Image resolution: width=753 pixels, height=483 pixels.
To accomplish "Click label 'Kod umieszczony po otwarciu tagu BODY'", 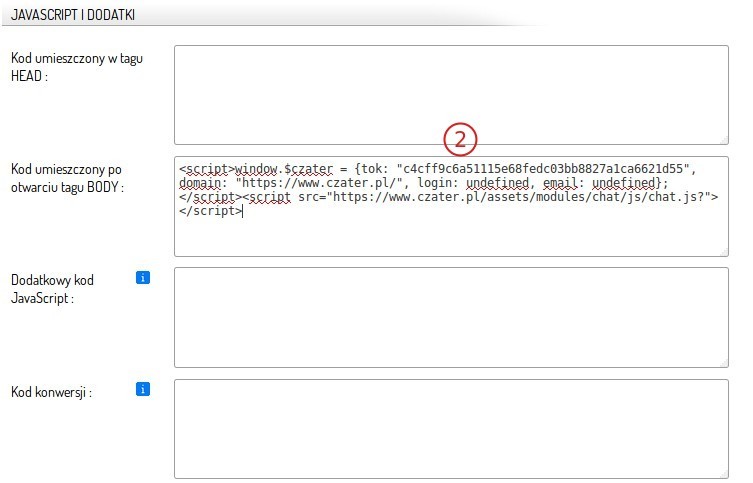I will point(67,178).
